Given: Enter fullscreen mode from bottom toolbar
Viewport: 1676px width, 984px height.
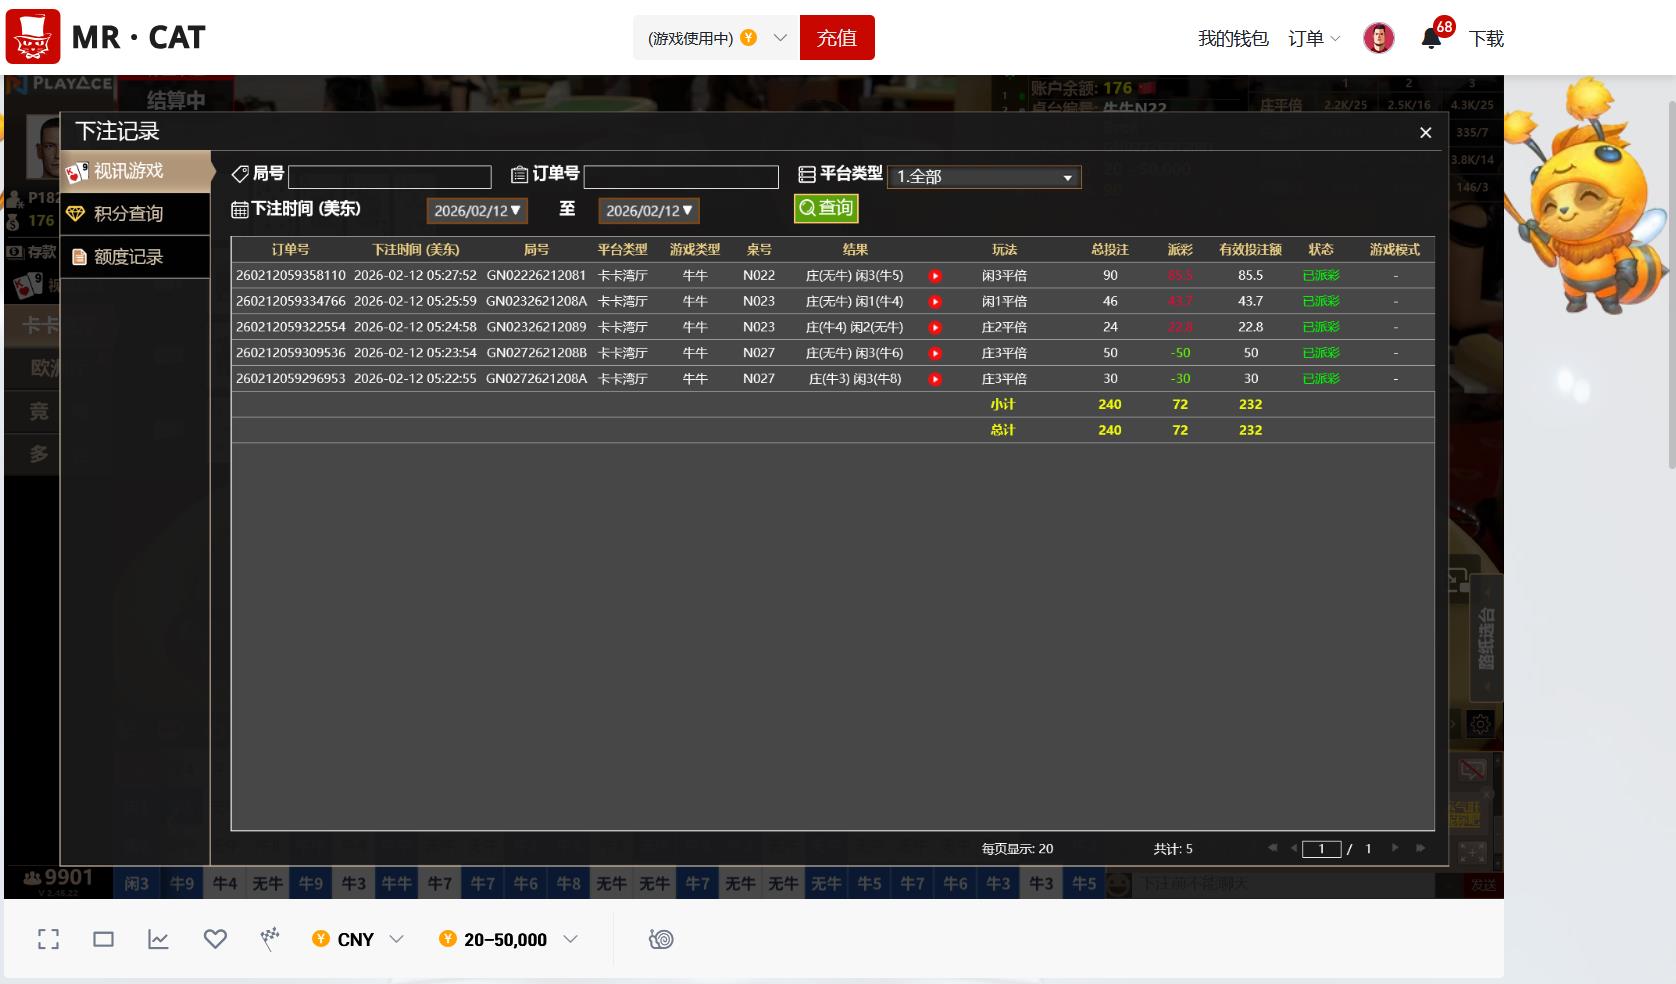Looking at the screenshot, I should tap(48, 939).
